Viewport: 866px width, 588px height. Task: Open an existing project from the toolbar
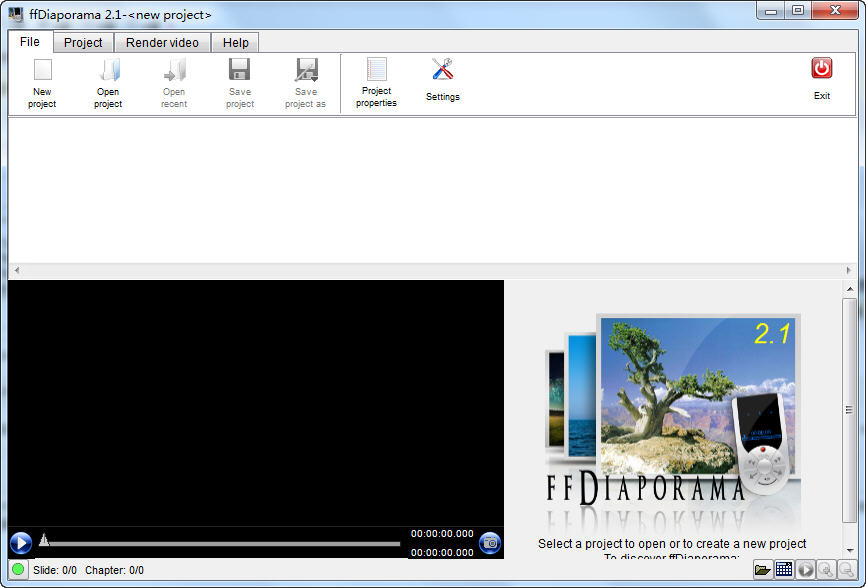pyautogui.click(x=108, y=71)
